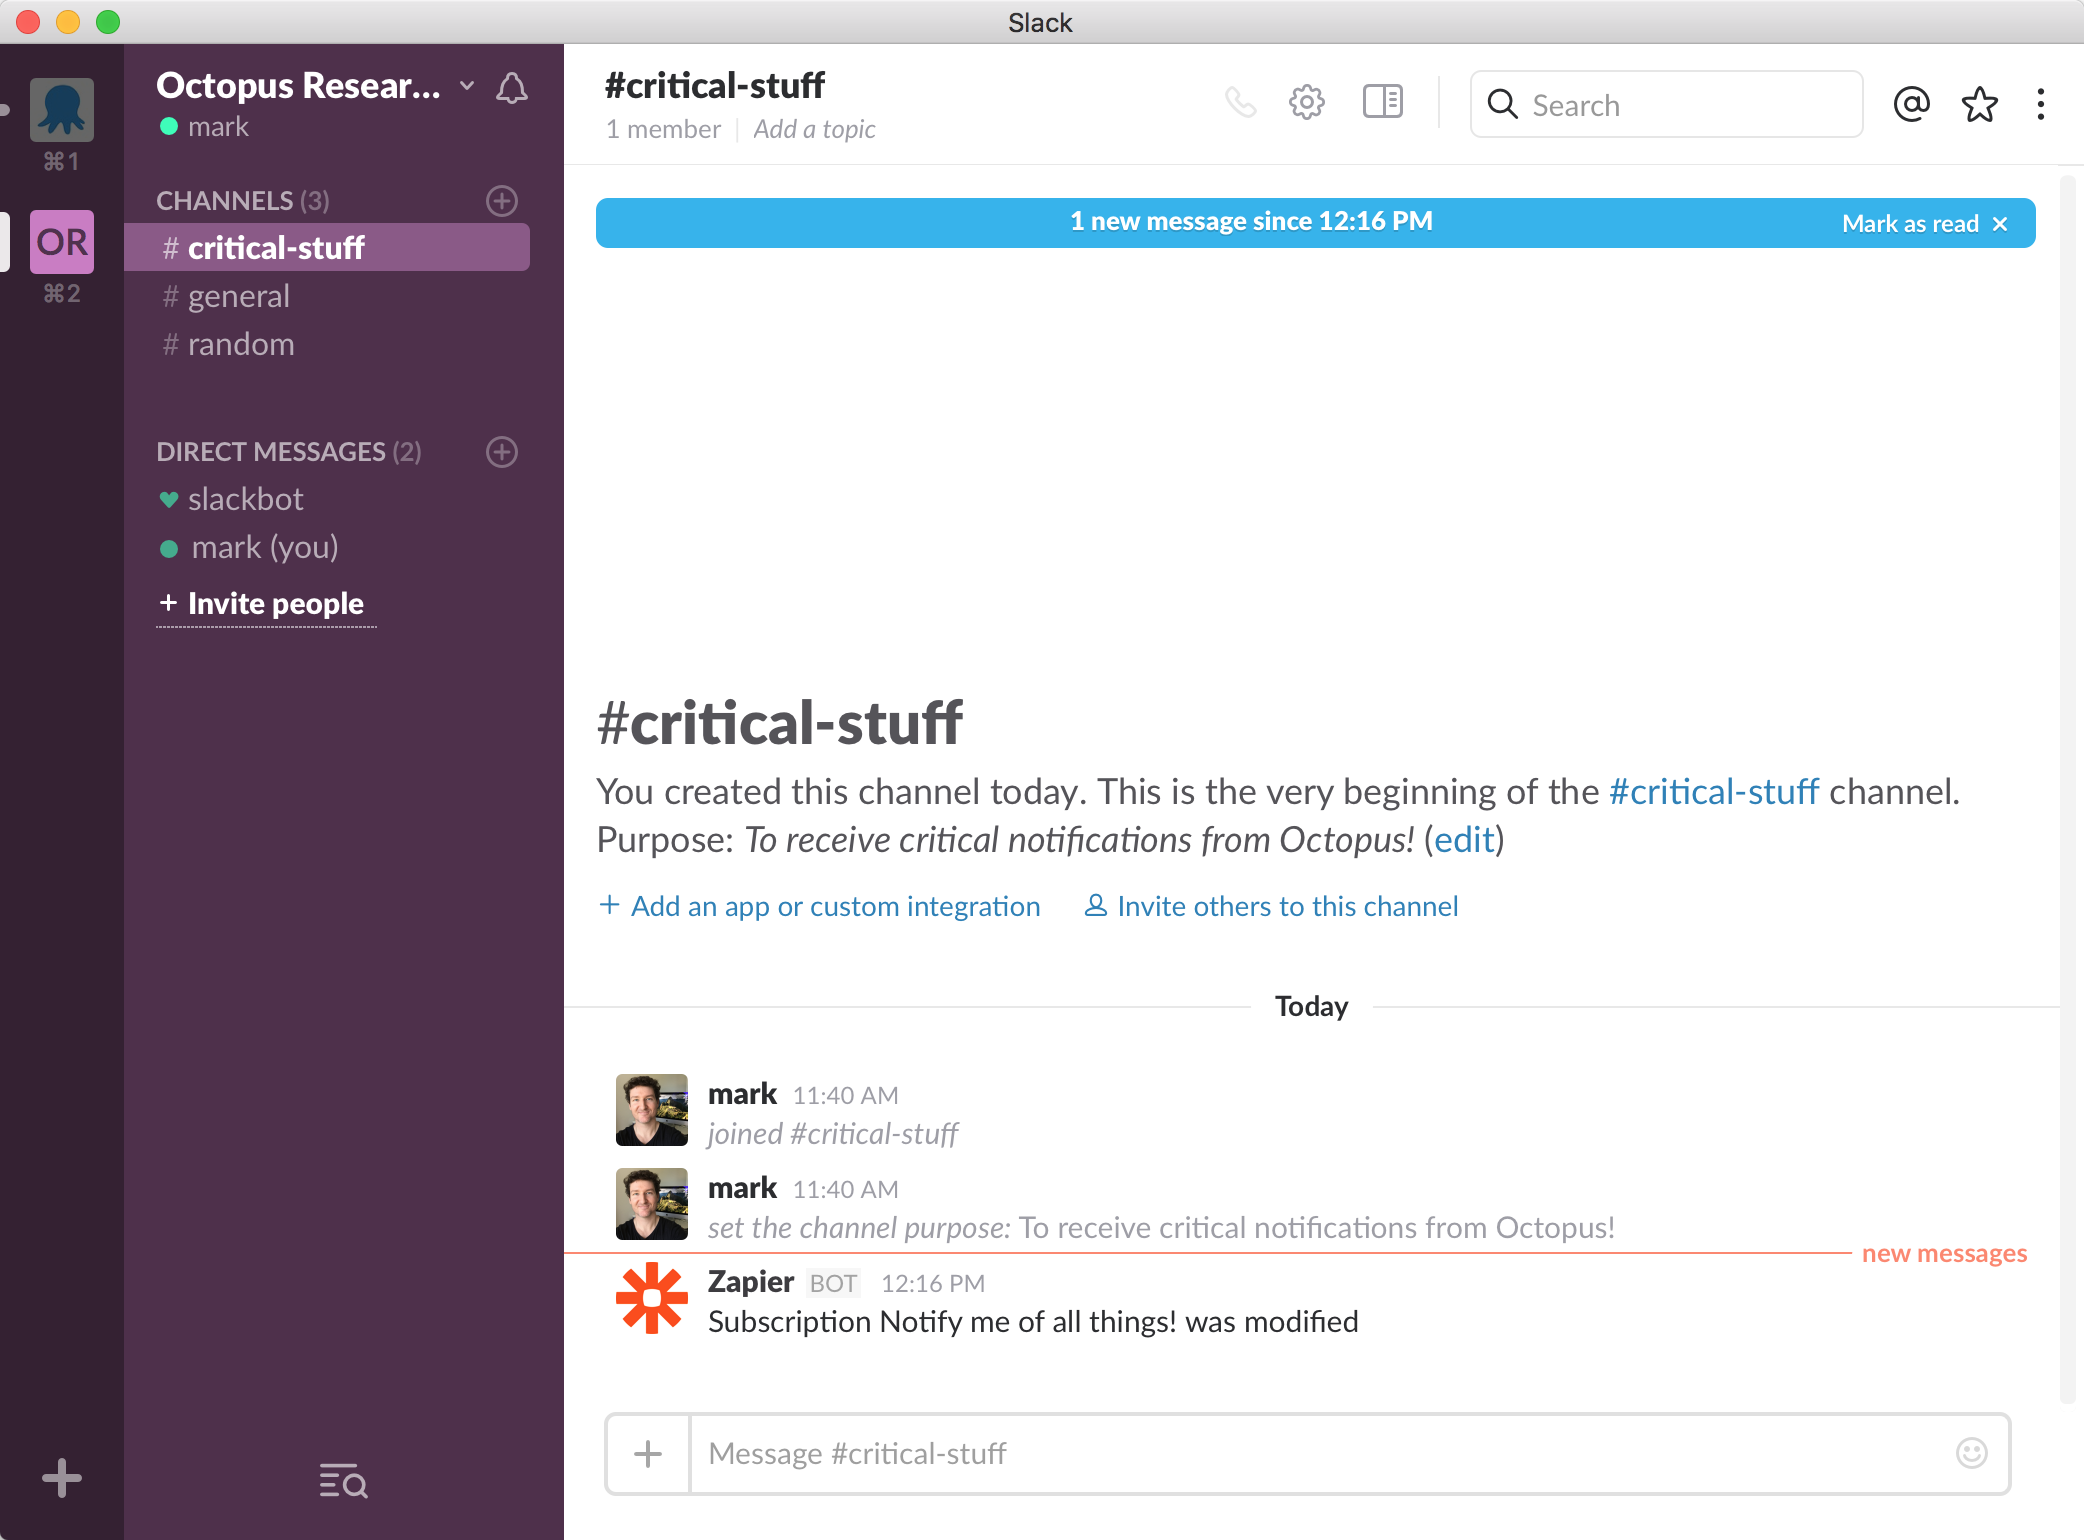Screen dimensions: 2084x1540
Task: Show the channel details pane
Action: click(x=1381, y=103)
